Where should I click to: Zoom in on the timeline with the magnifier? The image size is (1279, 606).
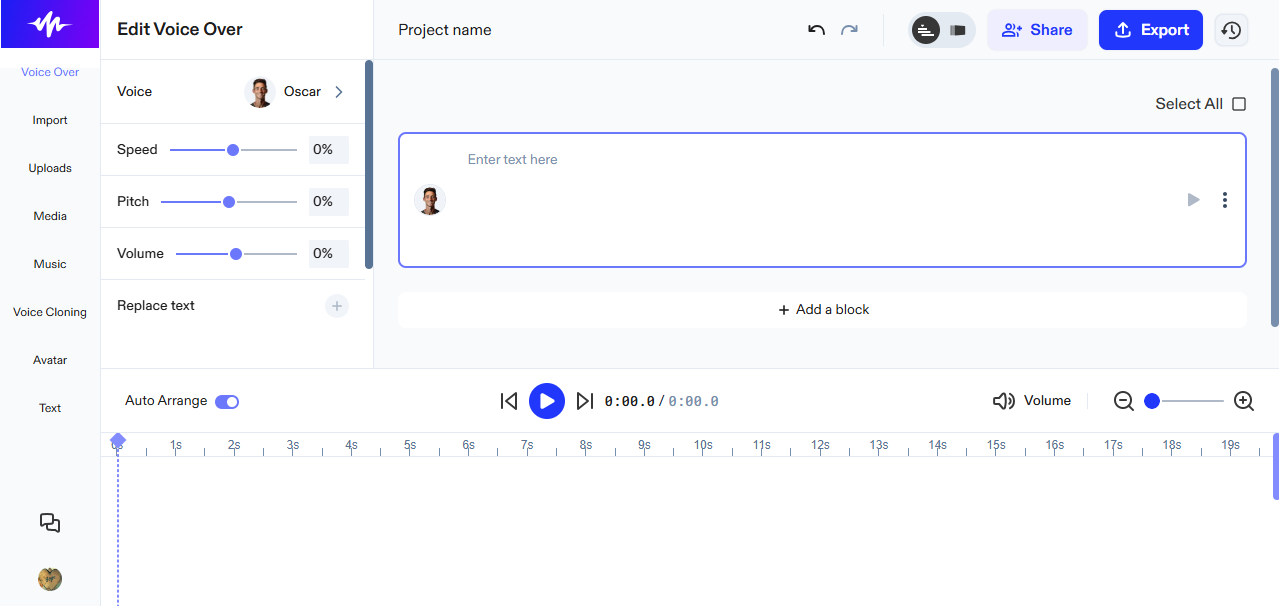click(1243, 400)
